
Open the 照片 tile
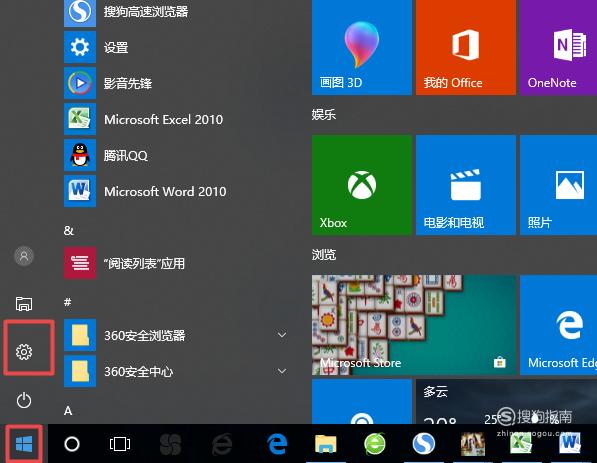click(558, 185)
